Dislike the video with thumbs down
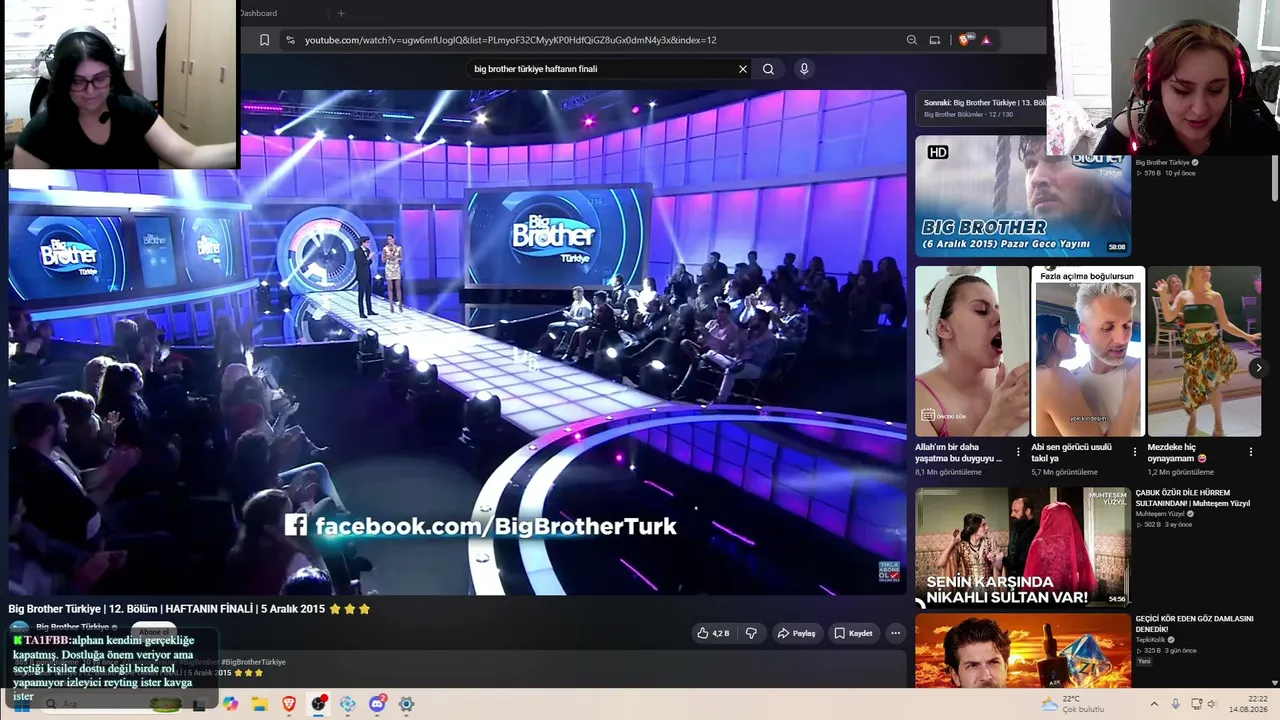This screenshot has height=720, width=1280. pyautogui.click(x=751, y=633)
